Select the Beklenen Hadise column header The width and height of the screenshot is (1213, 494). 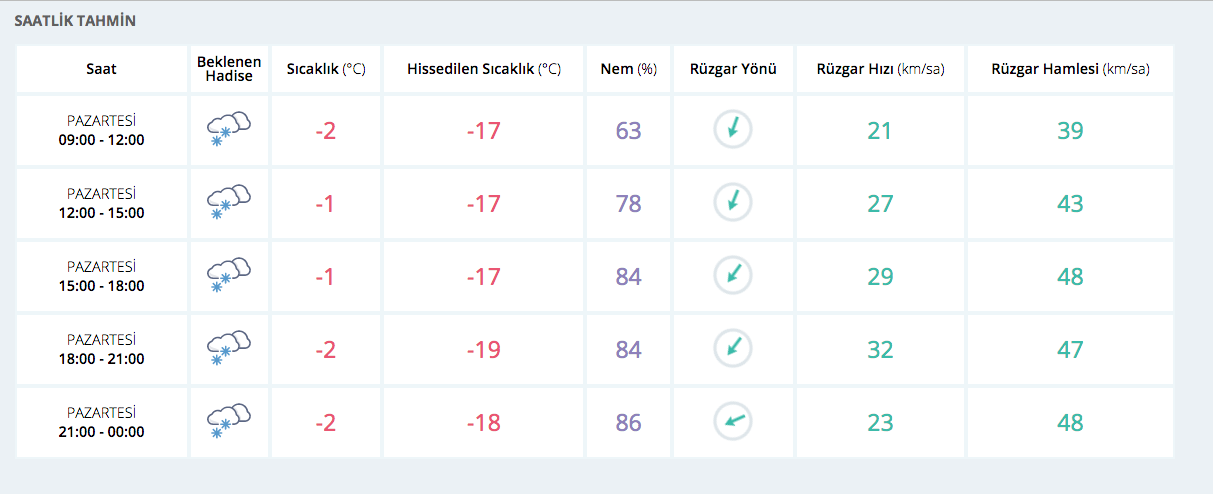click(x=229, y=69)
